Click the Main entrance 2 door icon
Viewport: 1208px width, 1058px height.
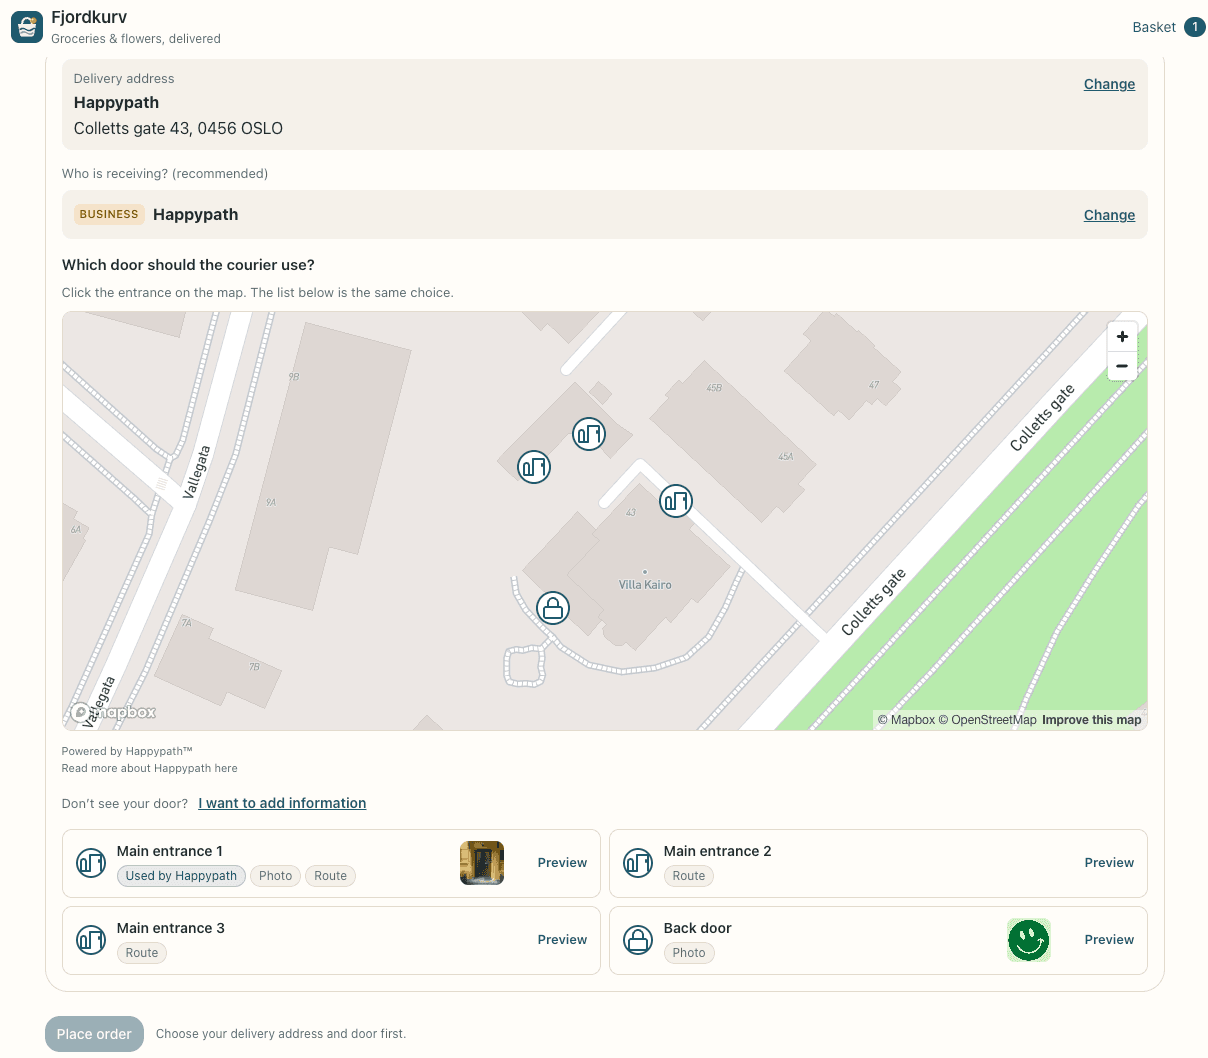(x=638, y=863)
